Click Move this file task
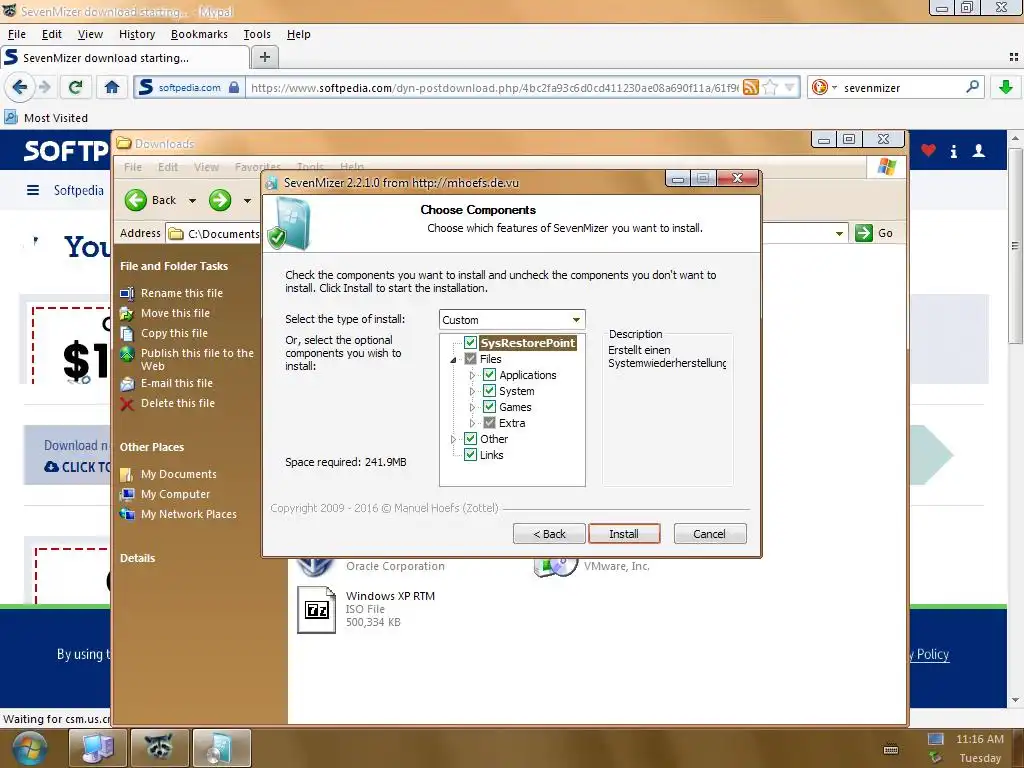1024x768 pixels. pyautogui.click(x=165, y=313)
